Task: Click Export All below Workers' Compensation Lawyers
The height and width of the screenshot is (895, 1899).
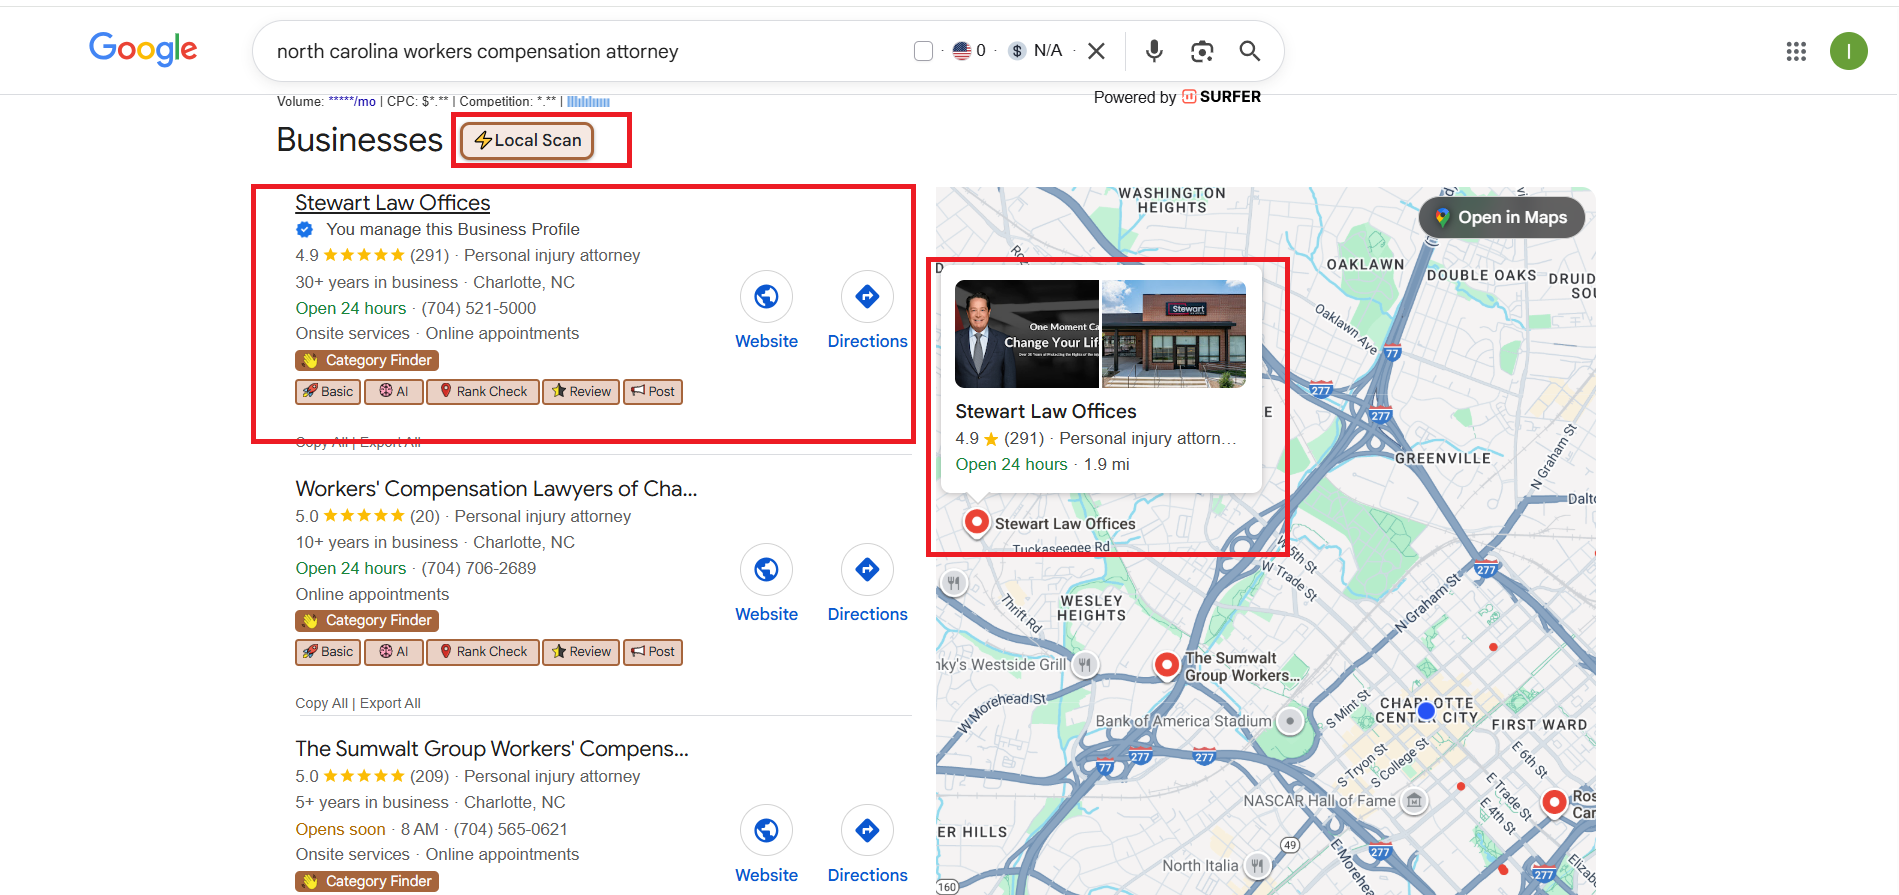Action: [x=390, y=703]
